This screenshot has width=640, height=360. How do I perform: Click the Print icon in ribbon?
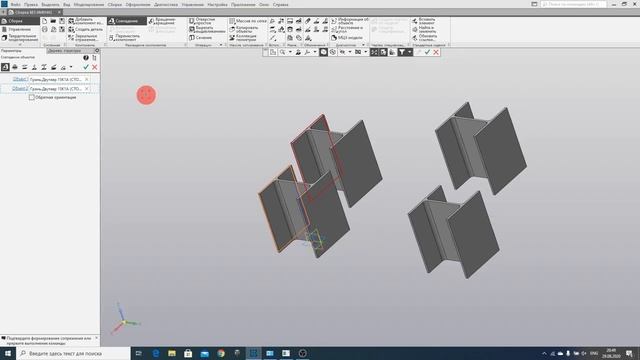tap(44, 29)
